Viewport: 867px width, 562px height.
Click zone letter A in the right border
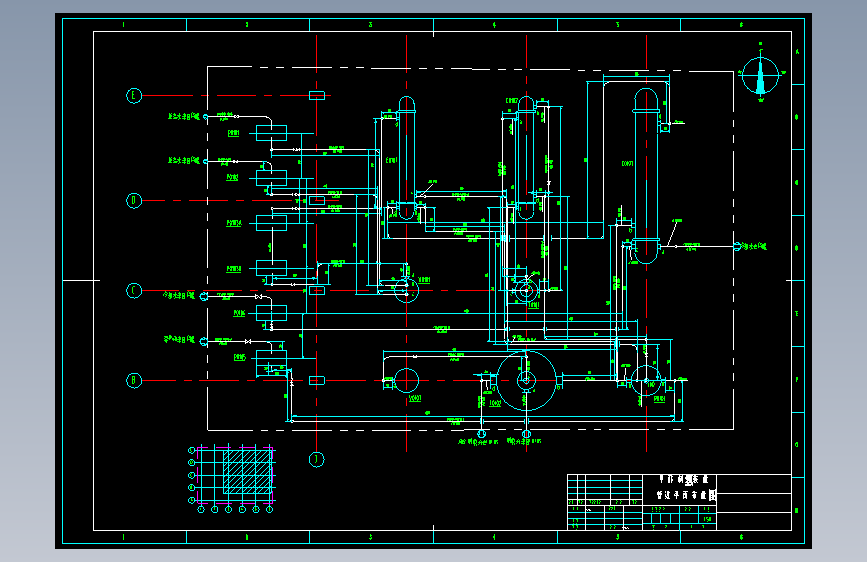[797, 51]
